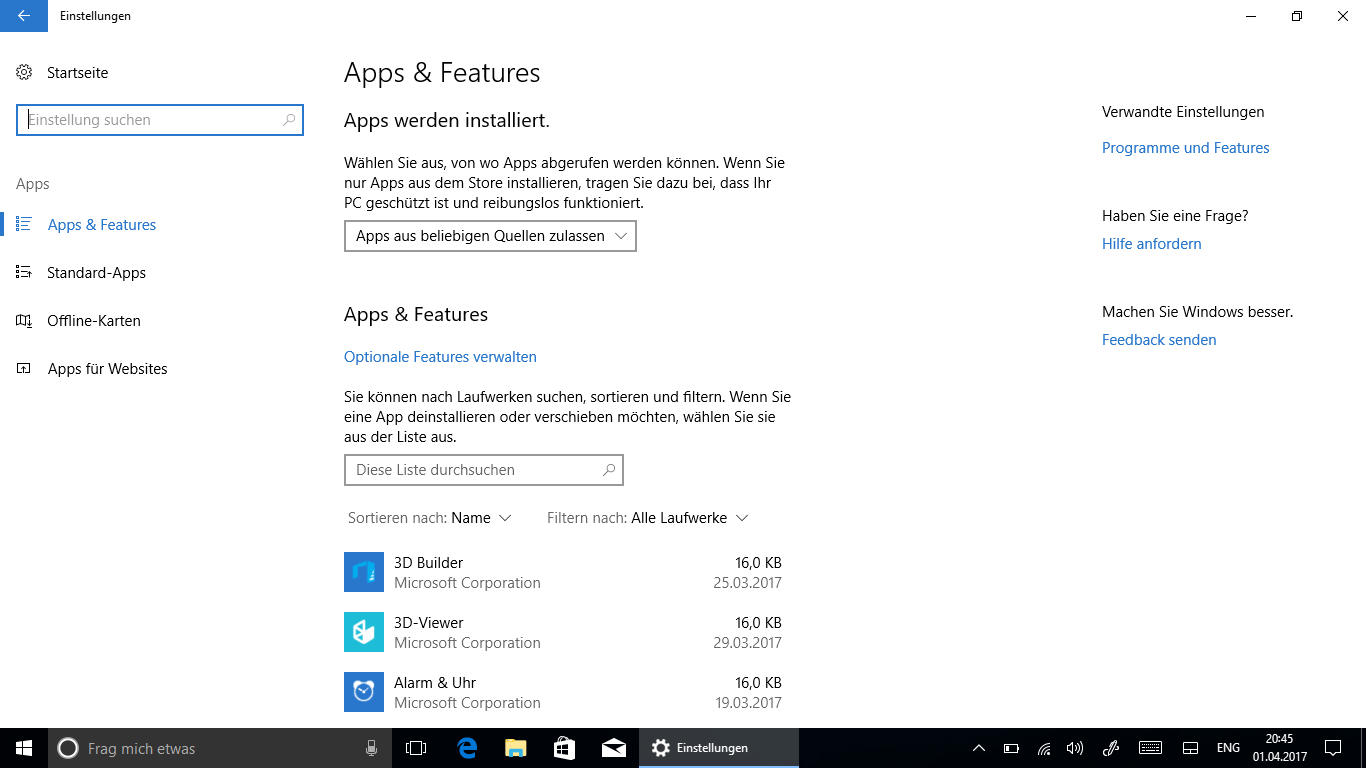Click the 3D-Viewer app icon
Screen dimensions: 1366x768
[x=364, y=632]
